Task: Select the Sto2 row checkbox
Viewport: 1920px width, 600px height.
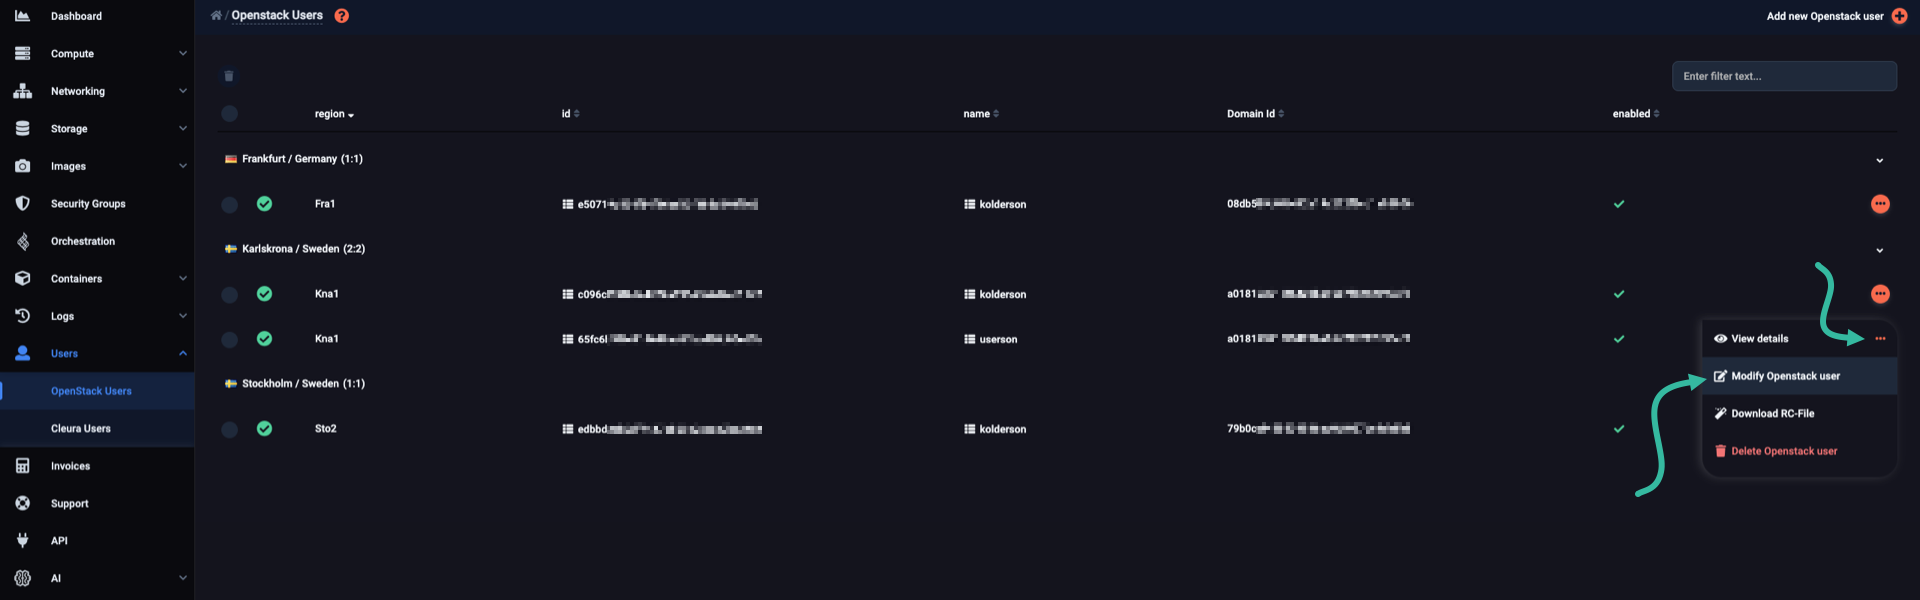Action: coord(229,429)
